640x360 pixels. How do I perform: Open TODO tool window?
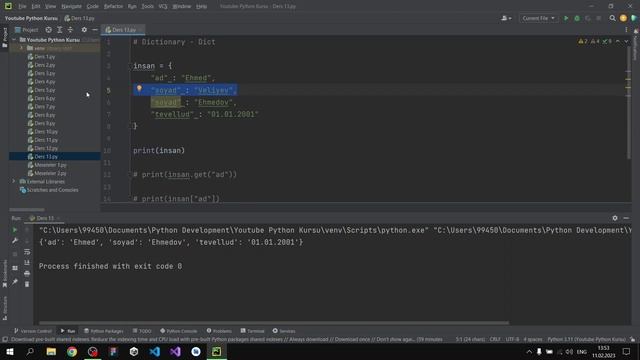pos(142,331)
